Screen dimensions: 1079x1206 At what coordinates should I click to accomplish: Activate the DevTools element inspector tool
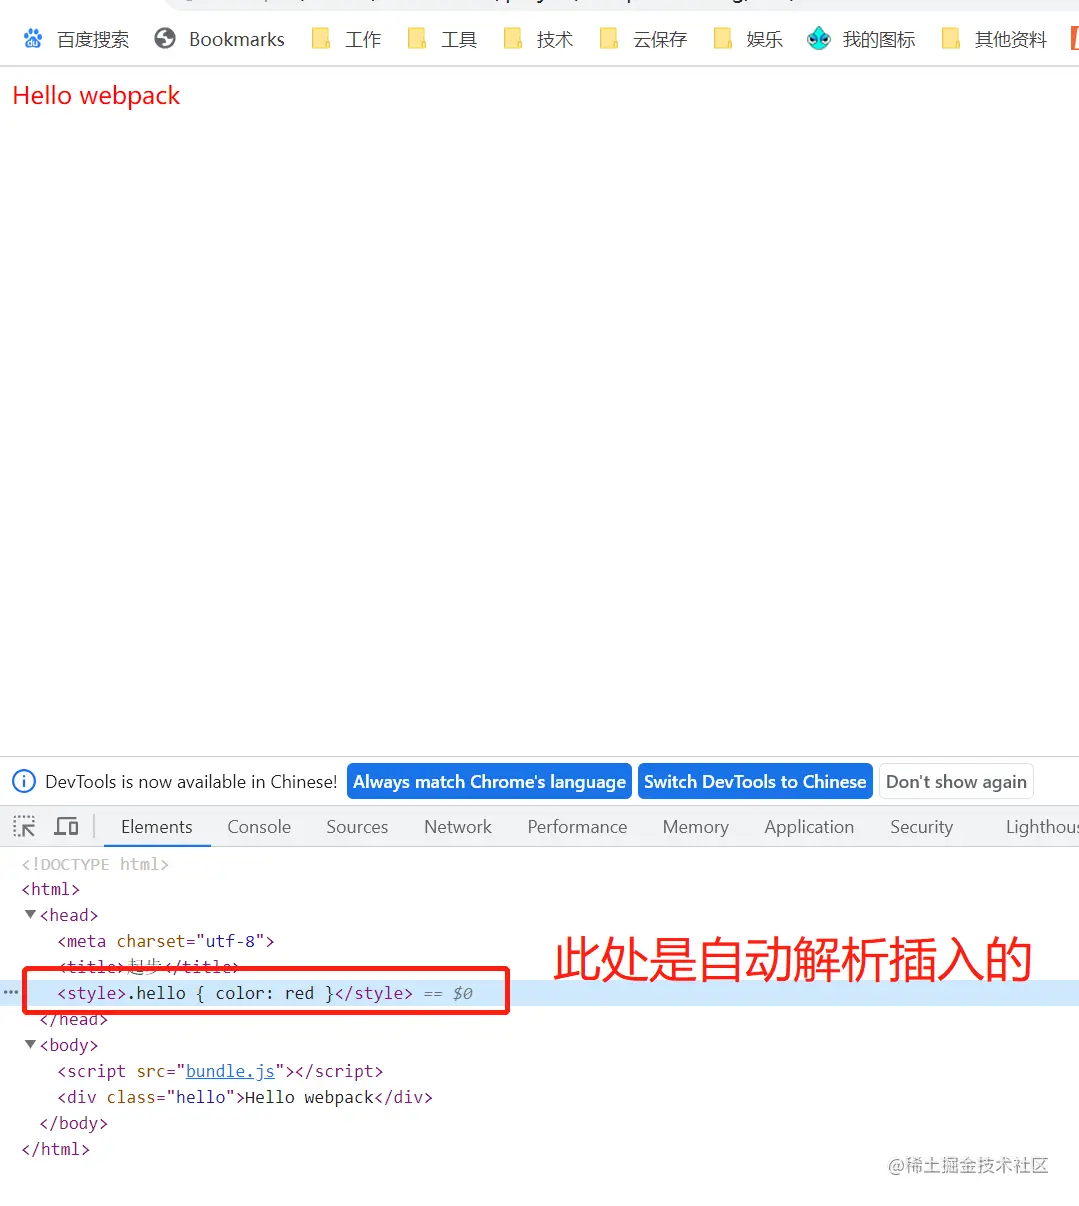pos(24,827)
